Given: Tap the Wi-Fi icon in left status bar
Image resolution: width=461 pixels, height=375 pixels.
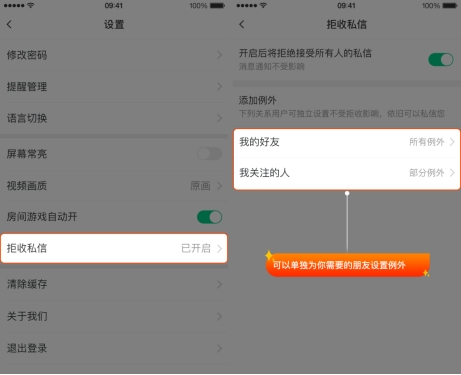Looking at the screenshot, I should [31, 5].
